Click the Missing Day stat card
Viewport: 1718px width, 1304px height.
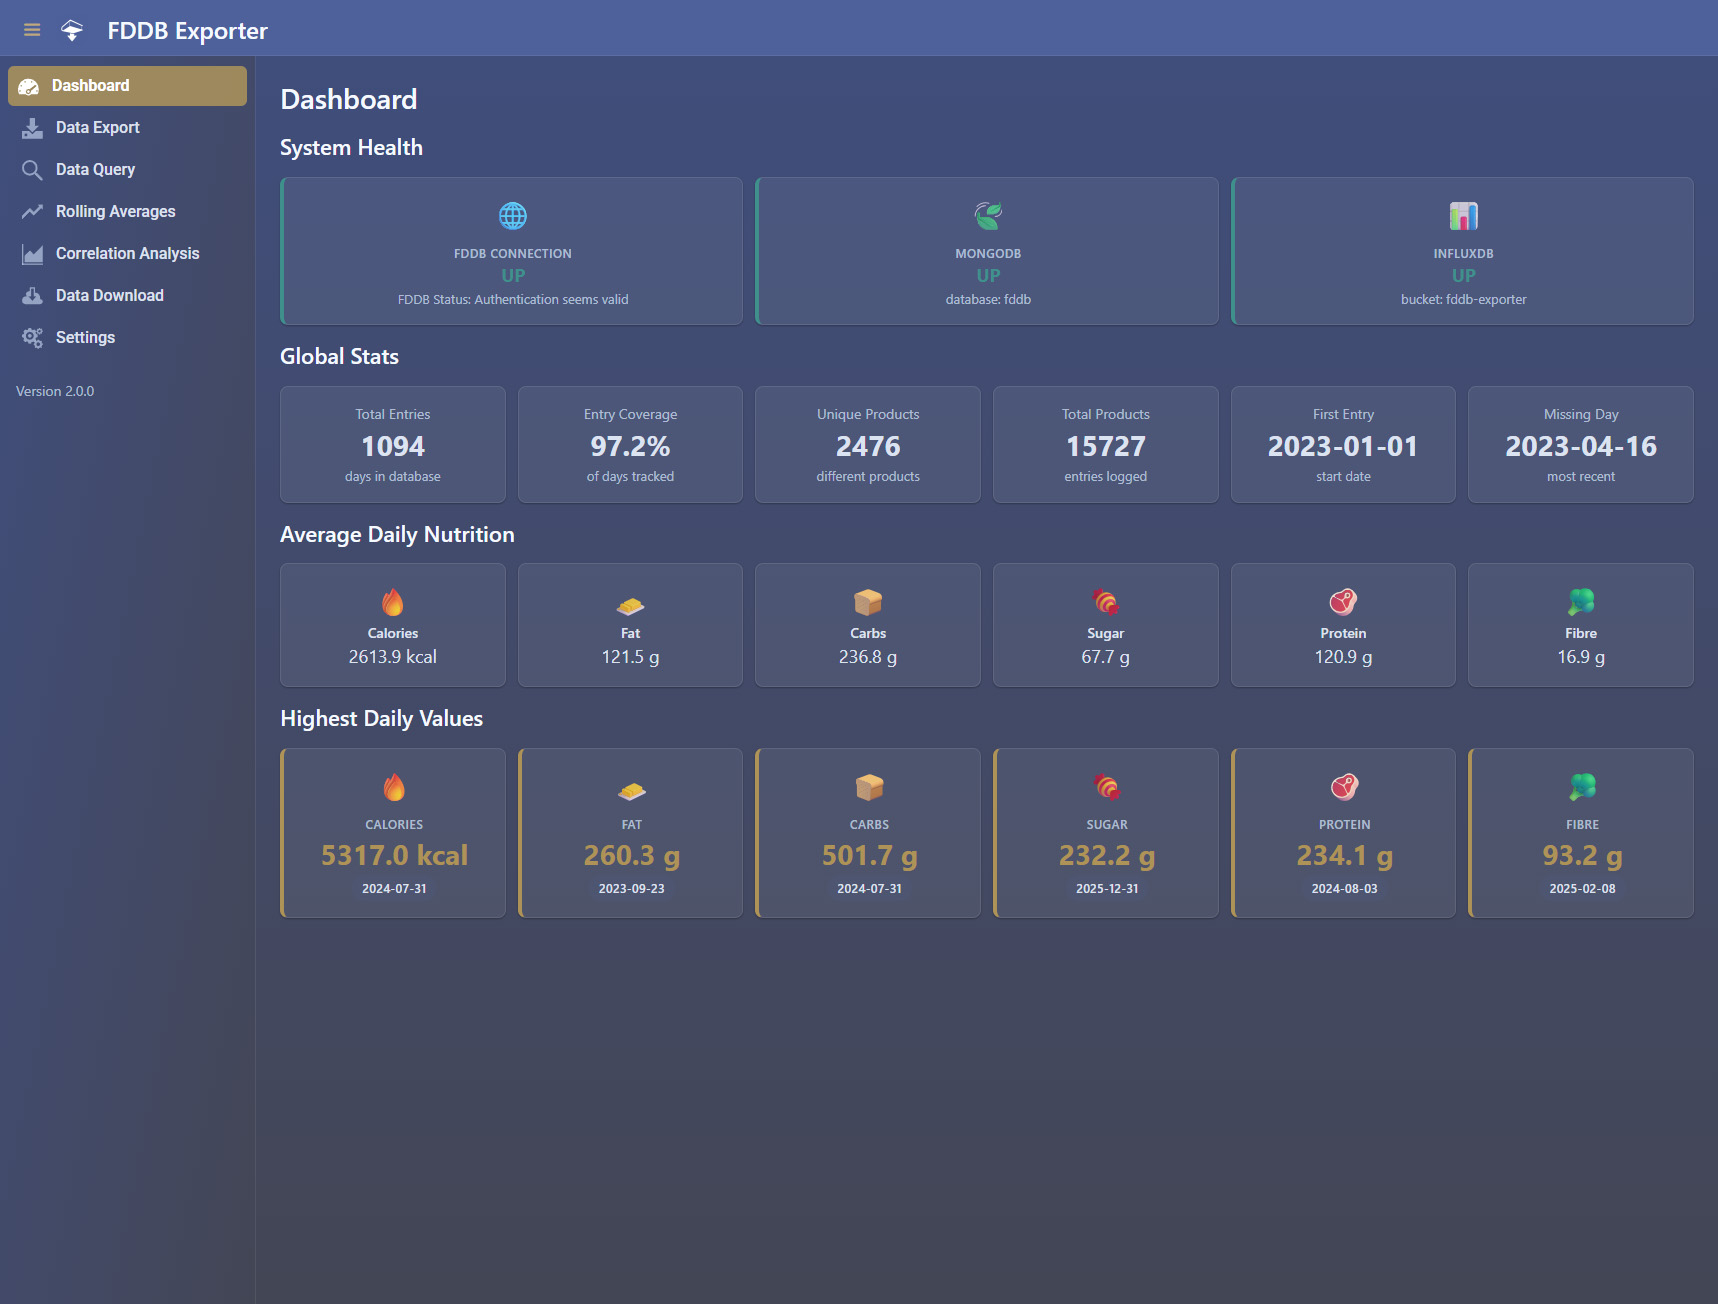tap(1580, 445)
